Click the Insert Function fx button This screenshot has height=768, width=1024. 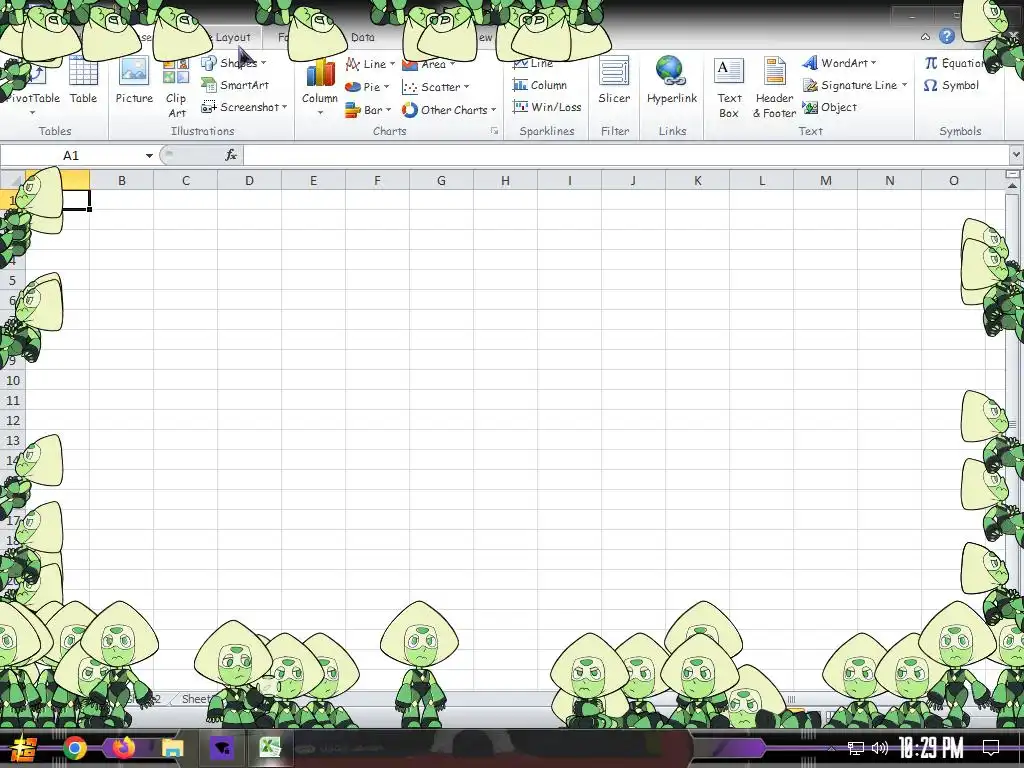point(231,155)
